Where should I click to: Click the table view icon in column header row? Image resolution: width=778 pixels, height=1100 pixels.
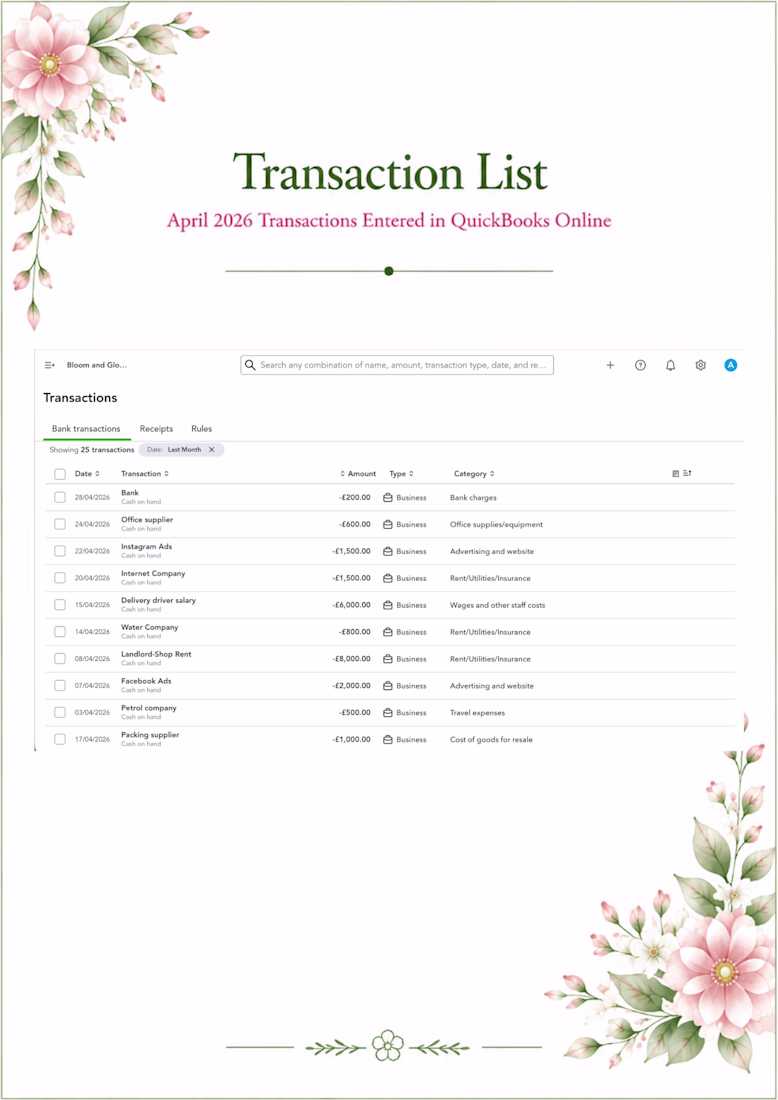676,474
